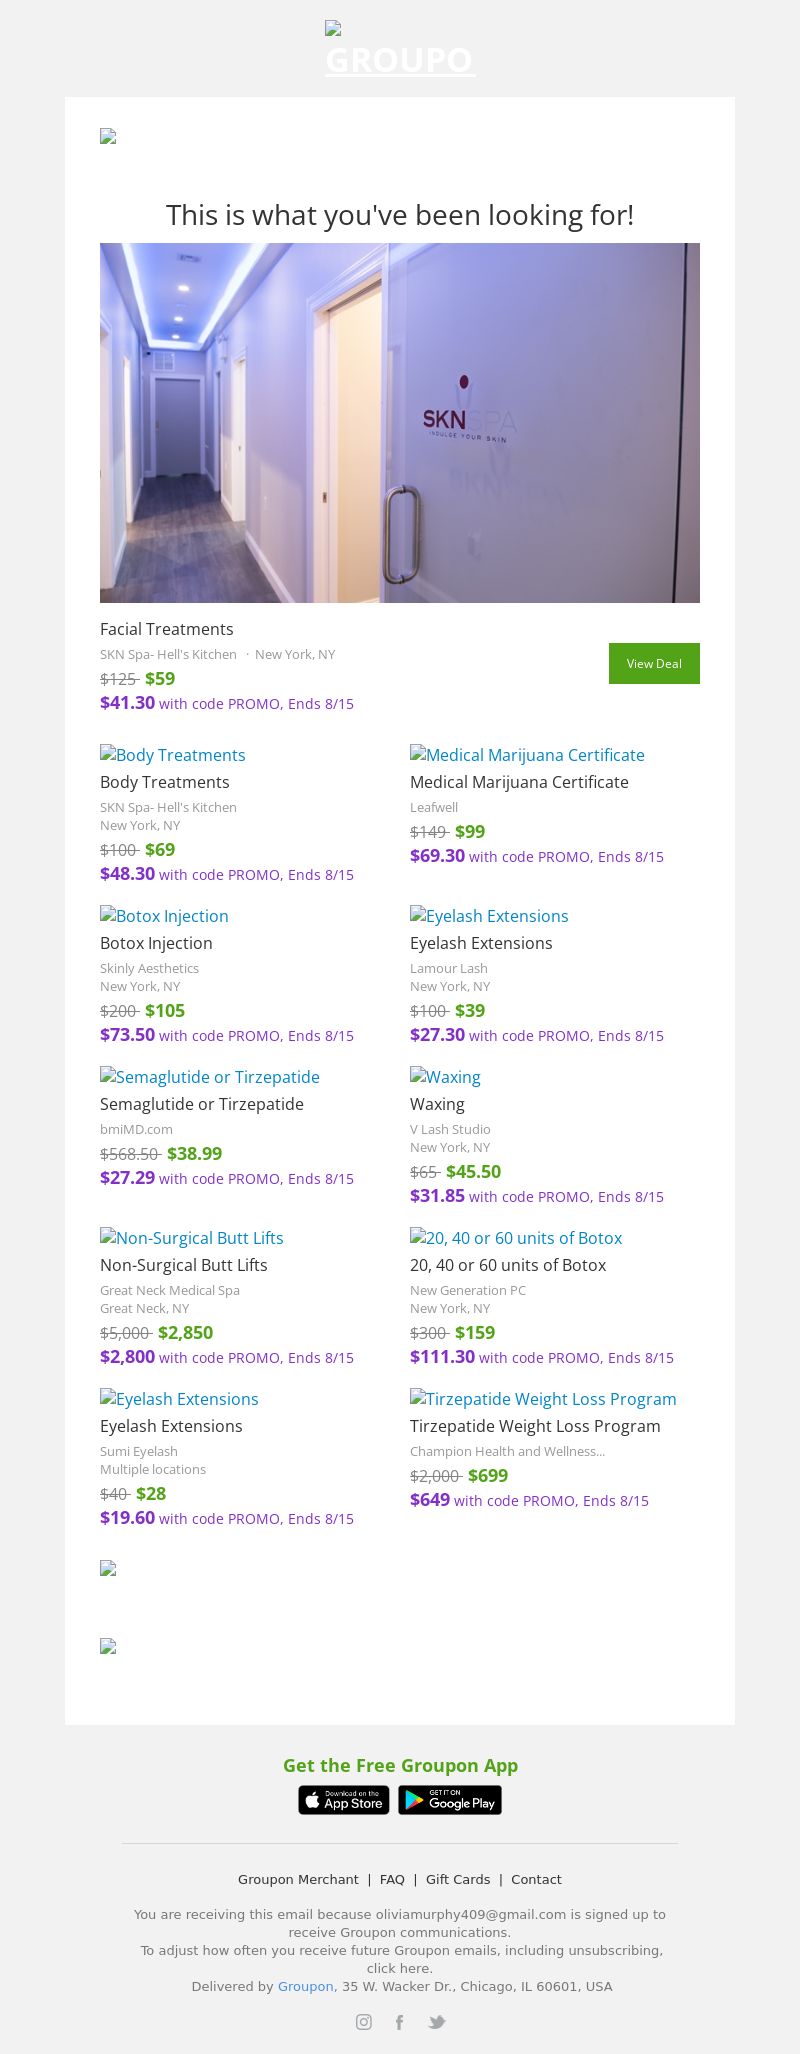Download on the App Store badge
Screen dimensions: 800x2054
[344, 1800]
